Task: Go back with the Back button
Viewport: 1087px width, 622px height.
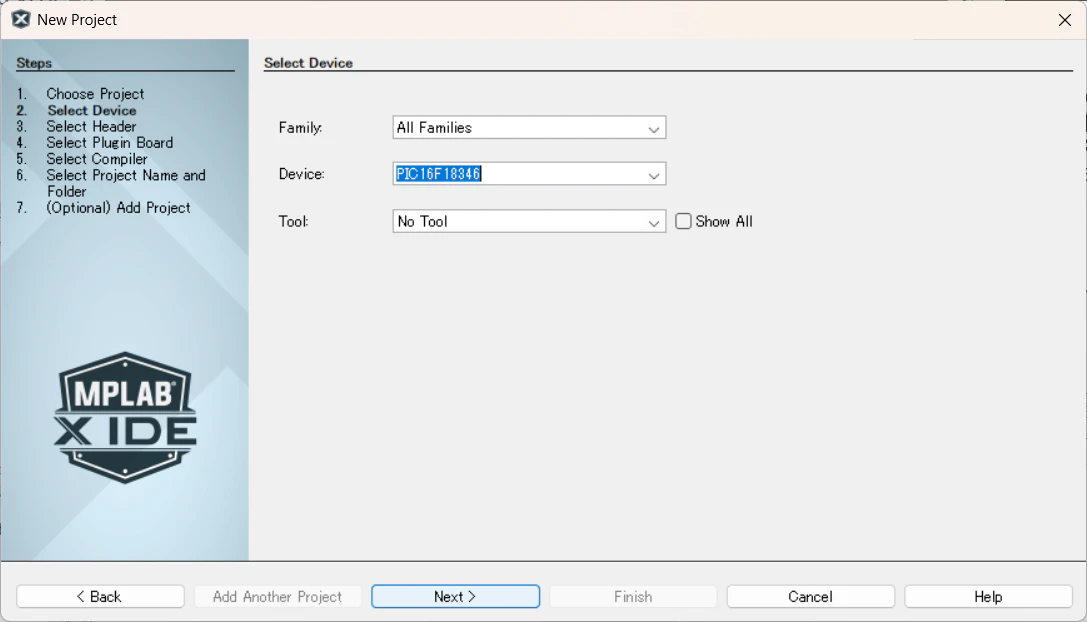Action: pyautogui.click(x=101, y=596)
